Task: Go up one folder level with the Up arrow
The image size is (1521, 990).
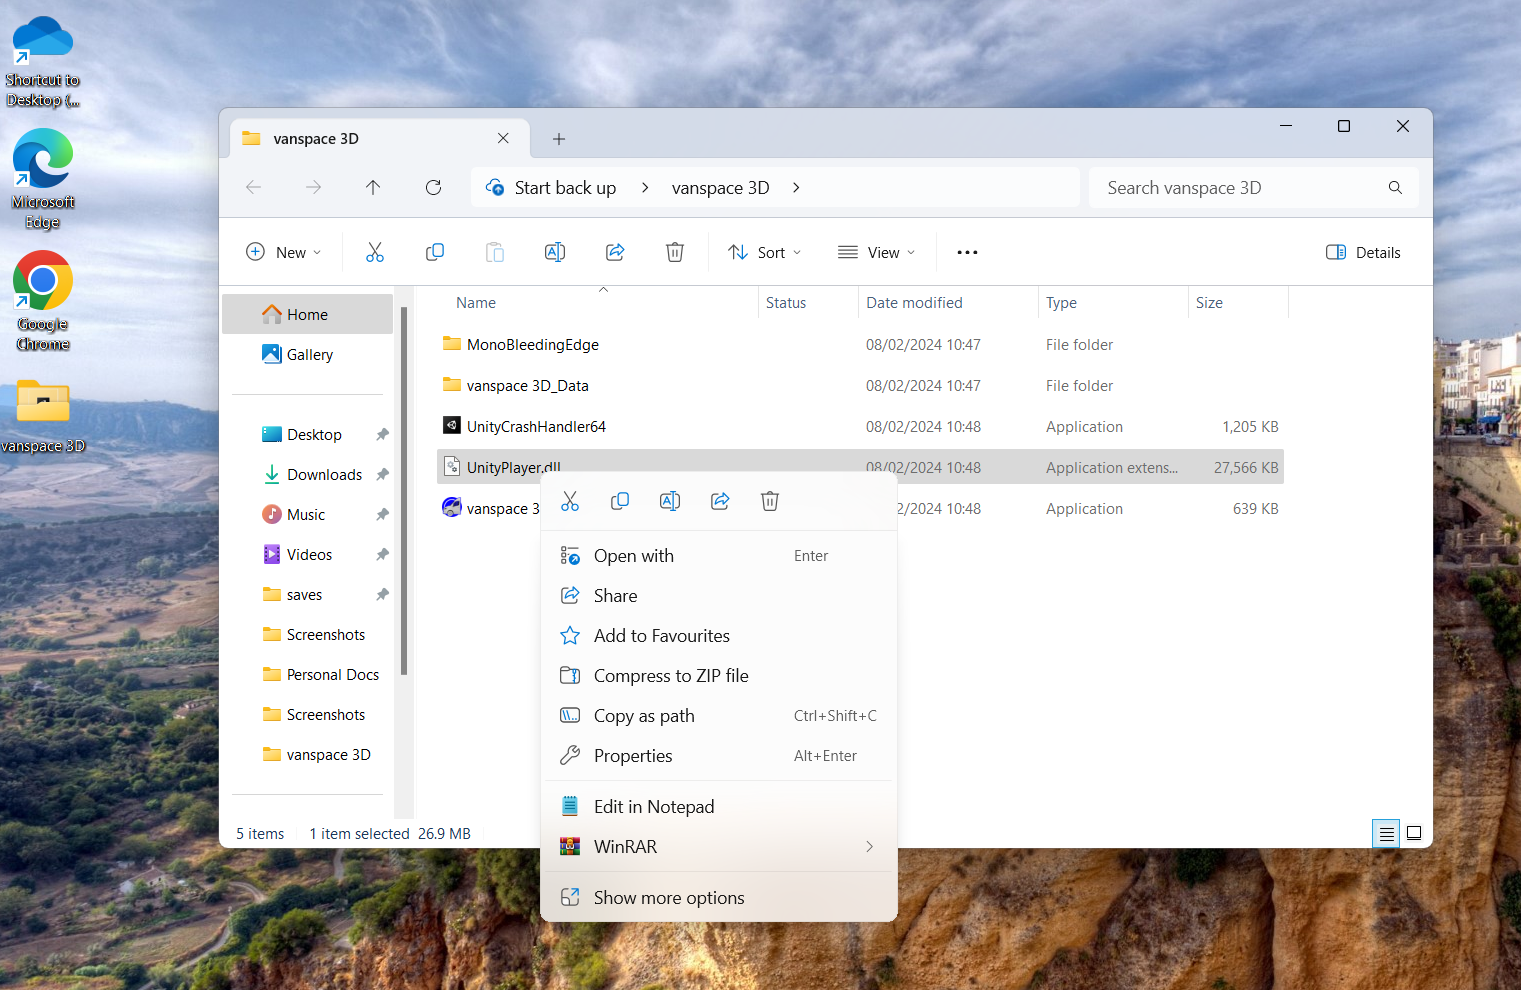Action: [373, 187]
